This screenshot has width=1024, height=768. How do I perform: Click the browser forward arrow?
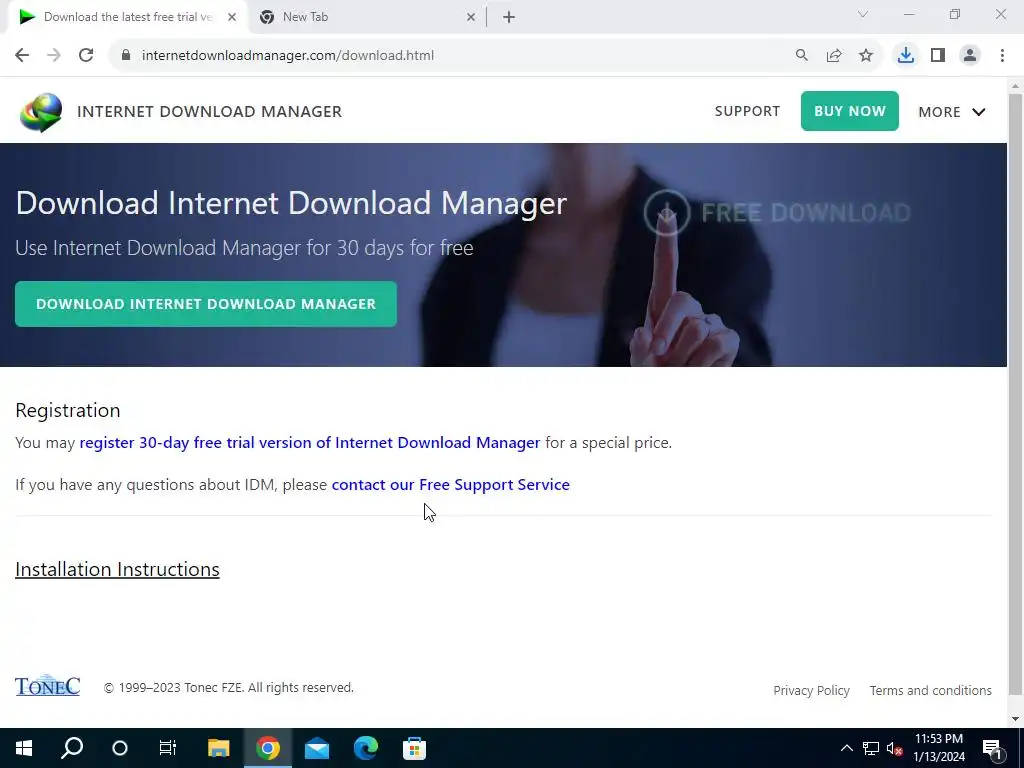point(54,56)
